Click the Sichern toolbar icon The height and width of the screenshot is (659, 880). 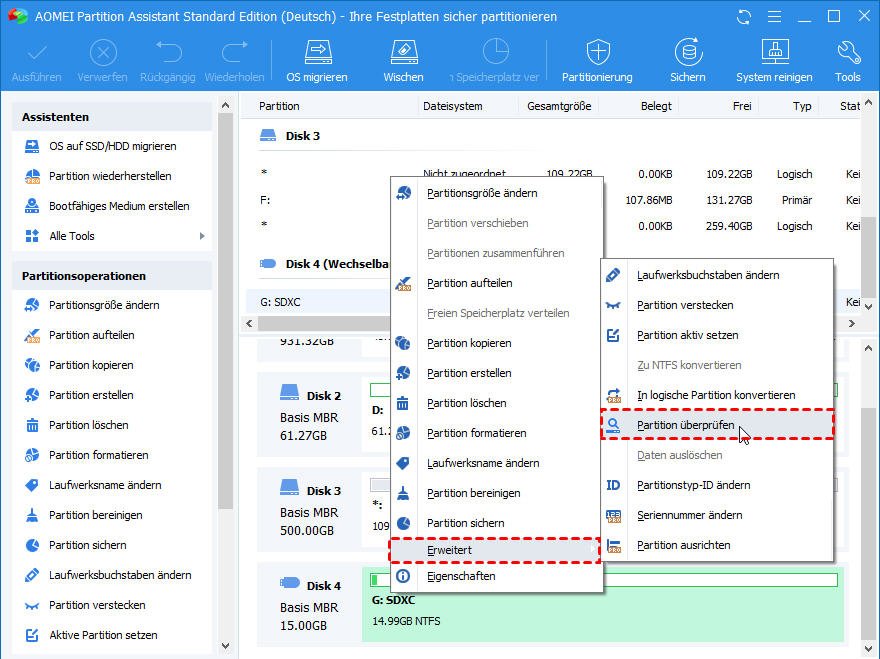point(688,61)
